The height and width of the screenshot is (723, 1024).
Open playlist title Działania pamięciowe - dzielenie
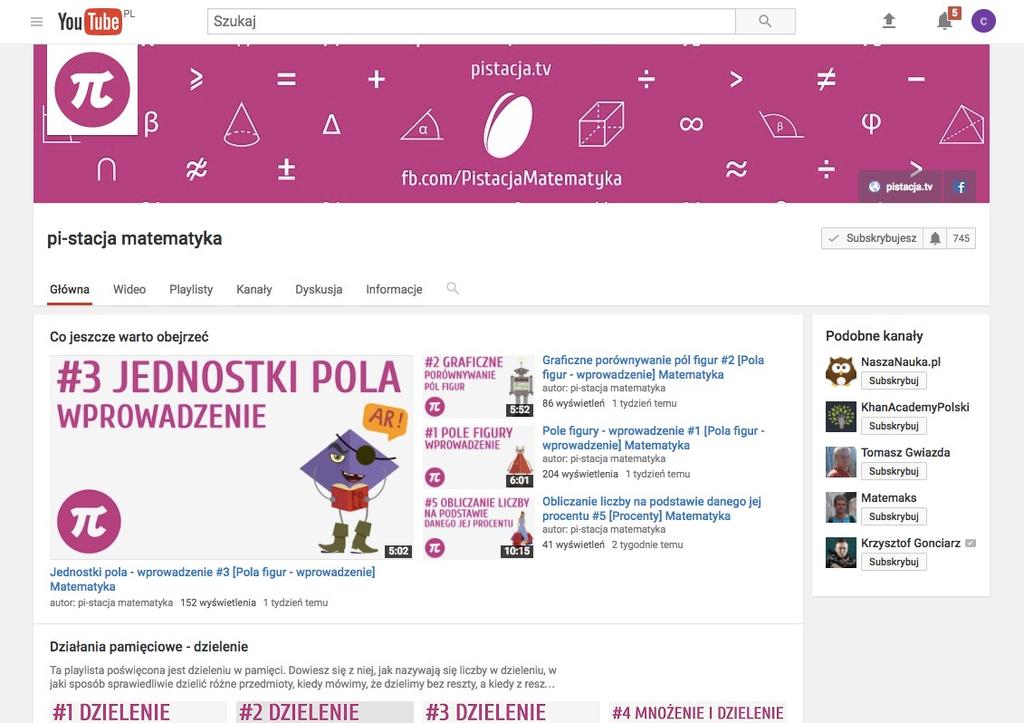[149, 647]
